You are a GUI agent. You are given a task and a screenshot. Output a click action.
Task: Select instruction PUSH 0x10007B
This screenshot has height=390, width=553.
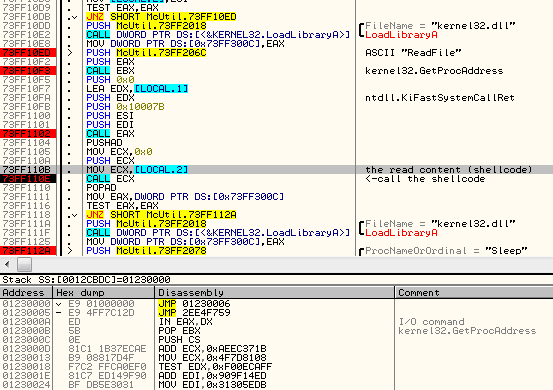(125, 107)
